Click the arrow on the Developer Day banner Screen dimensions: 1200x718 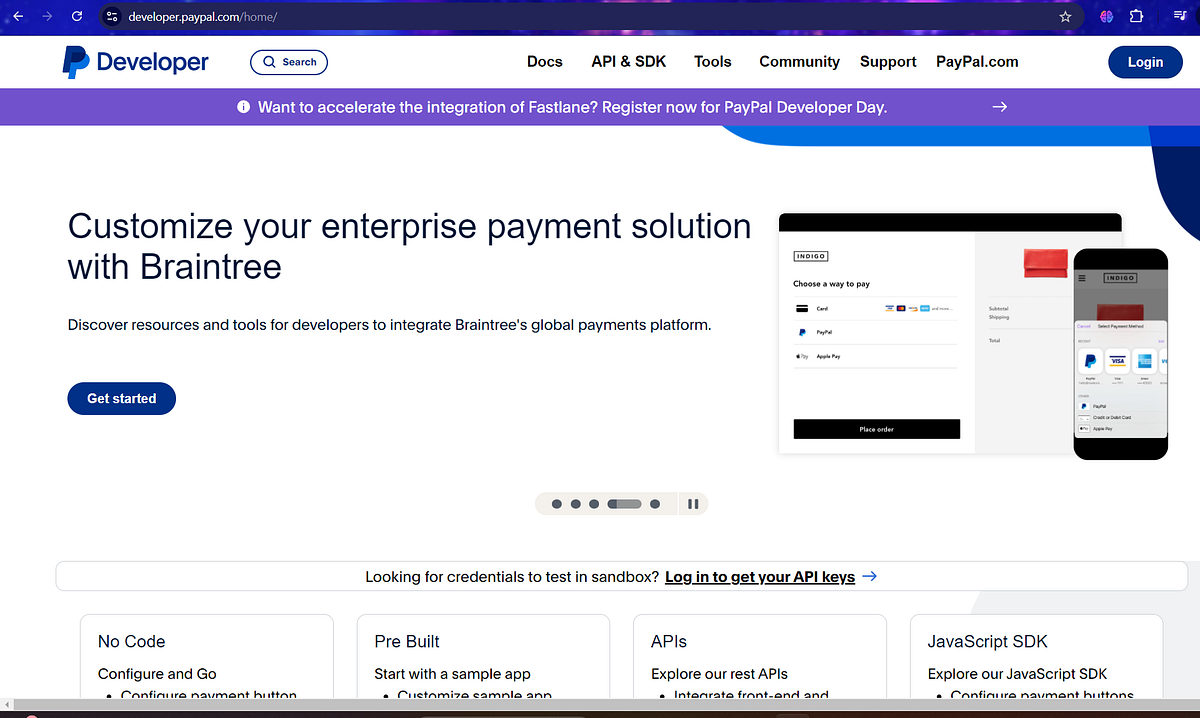coord(999,107)
